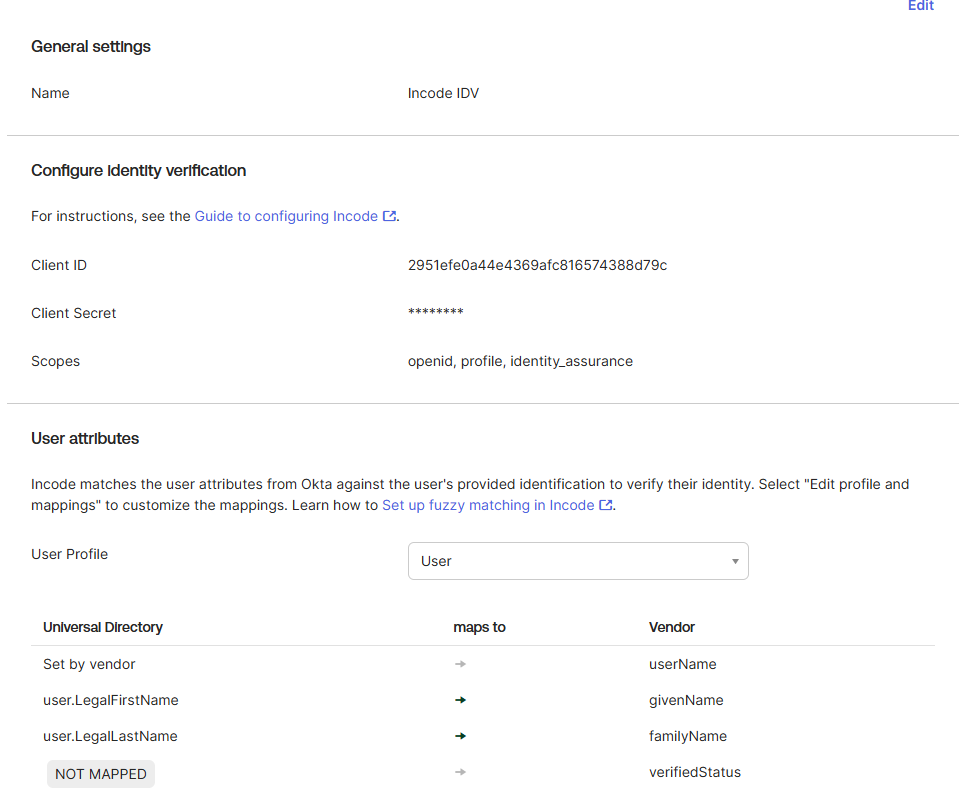
Task: Click the verifiedStatus vendor attribute
Action: pyautogui.click(x=695, y=772)
